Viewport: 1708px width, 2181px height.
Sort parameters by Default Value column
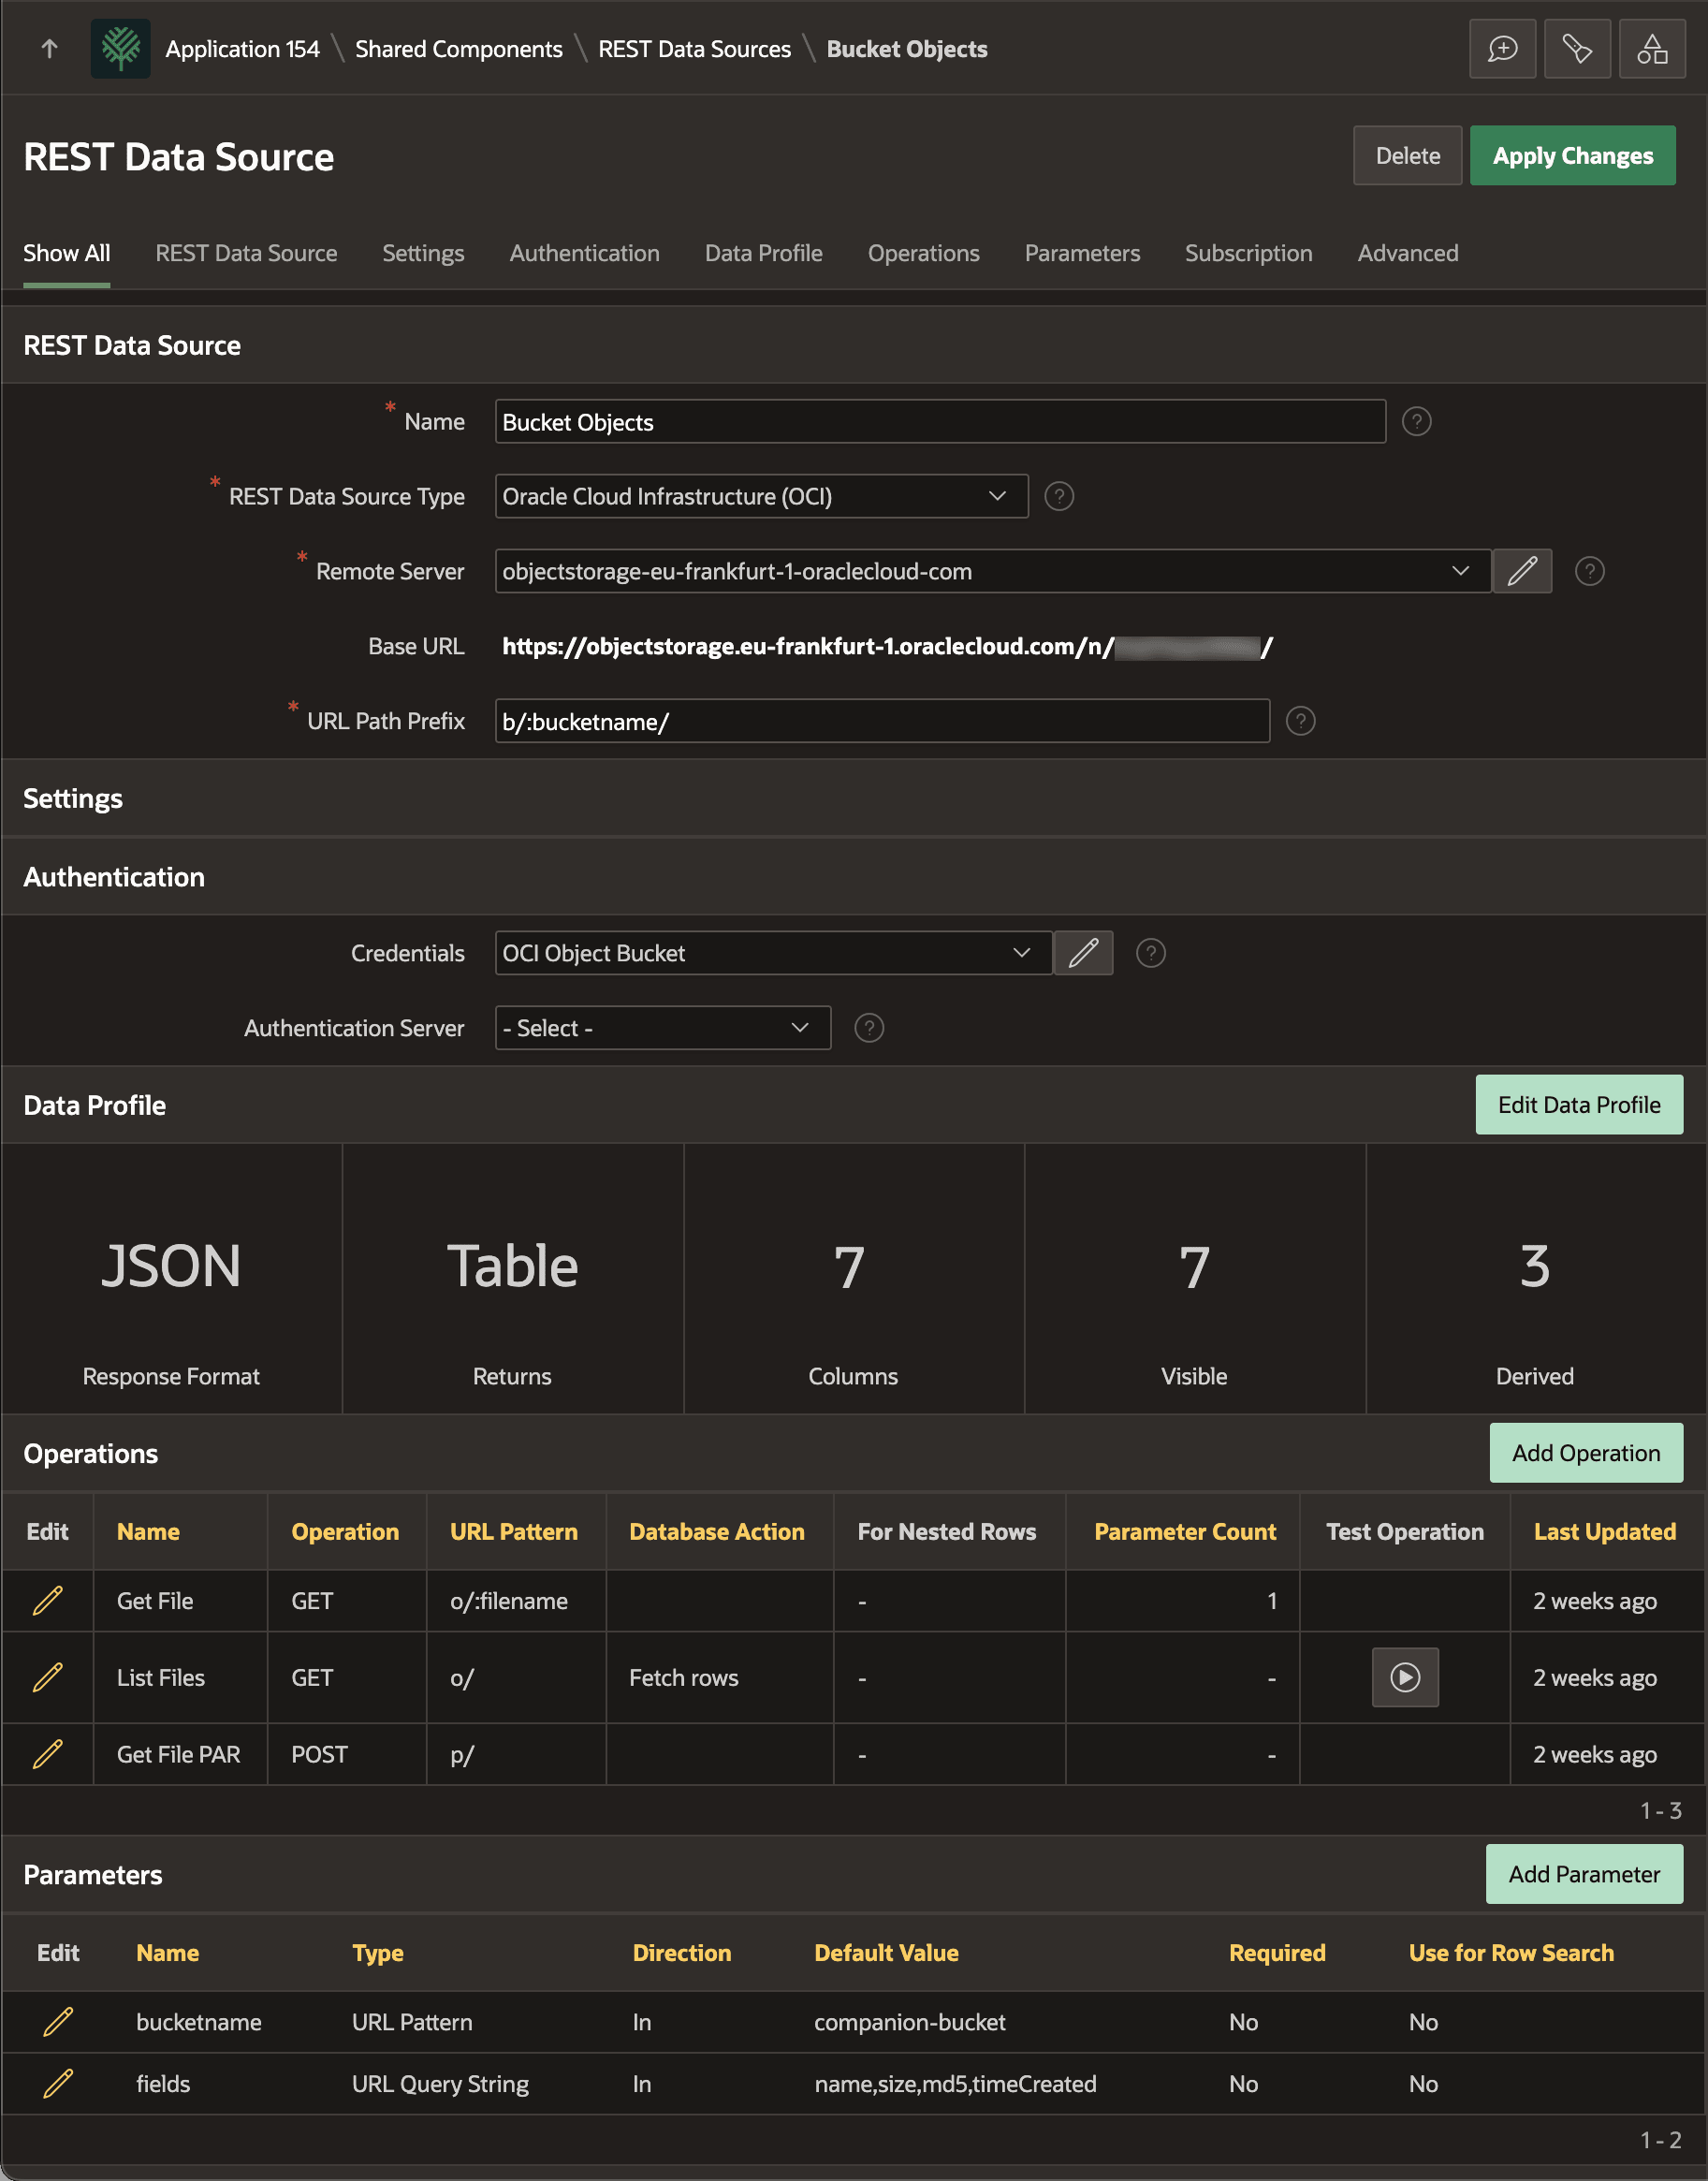pyautogui.click(x=886, y=1953)
